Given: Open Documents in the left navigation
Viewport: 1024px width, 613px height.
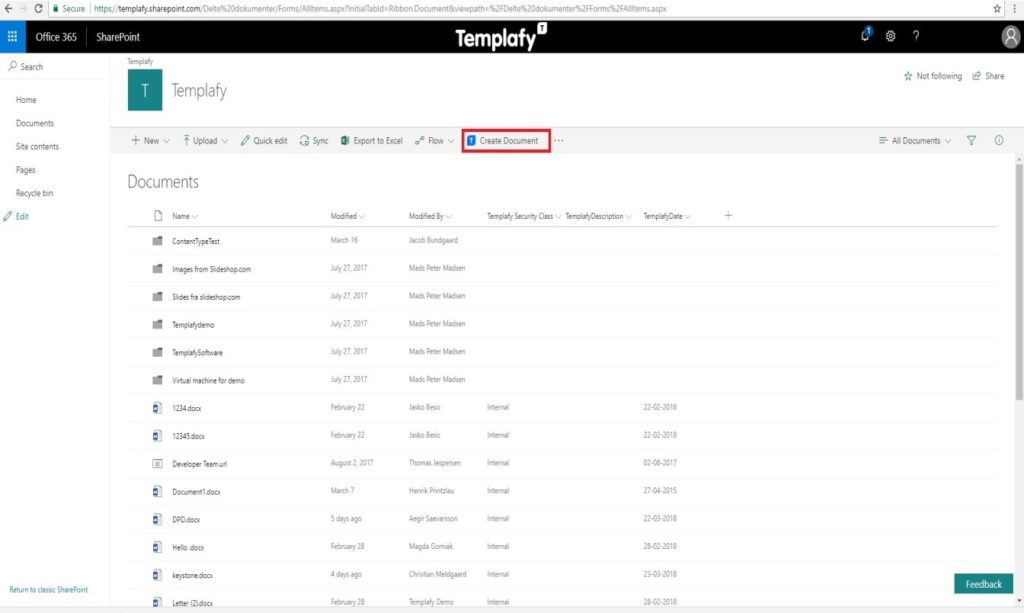Looking at the screenshot, I should 35,123.
